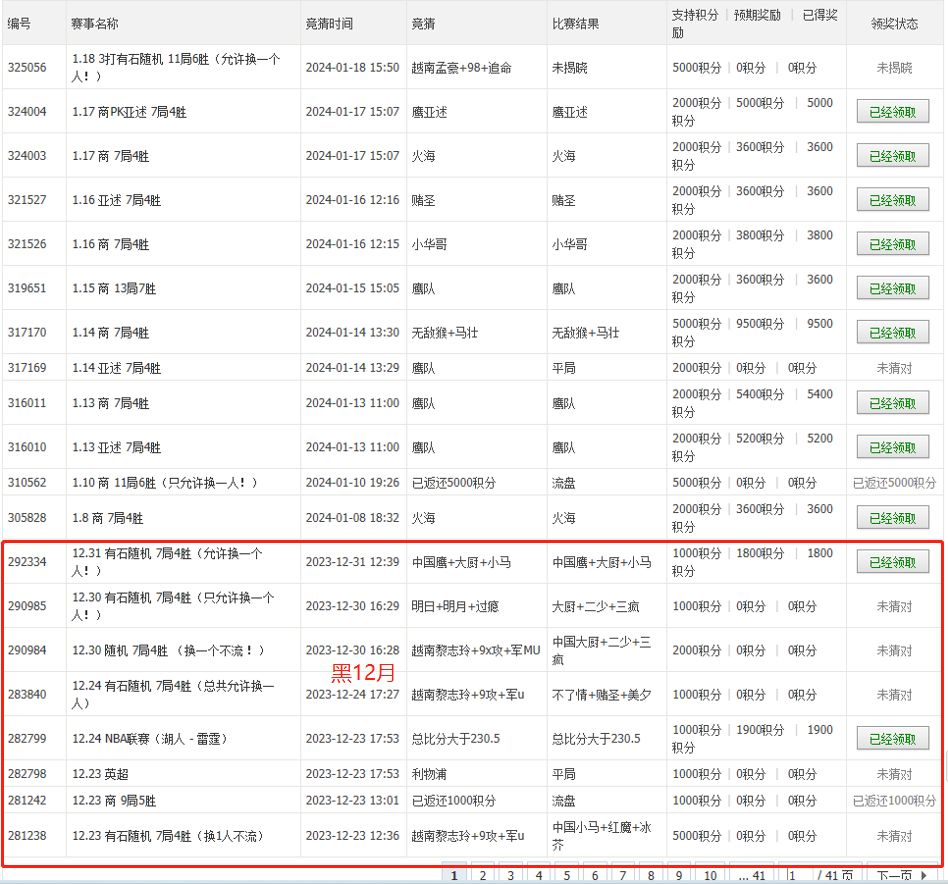Click 已经领取 for 1.16 商 7局4胜 row

point(893,245)
